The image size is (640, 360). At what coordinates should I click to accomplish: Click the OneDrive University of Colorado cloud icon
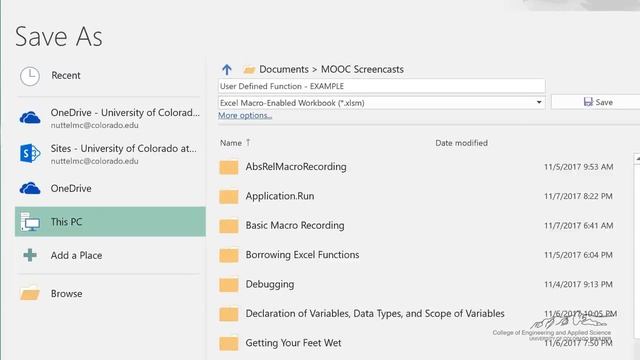pos(30,118)
